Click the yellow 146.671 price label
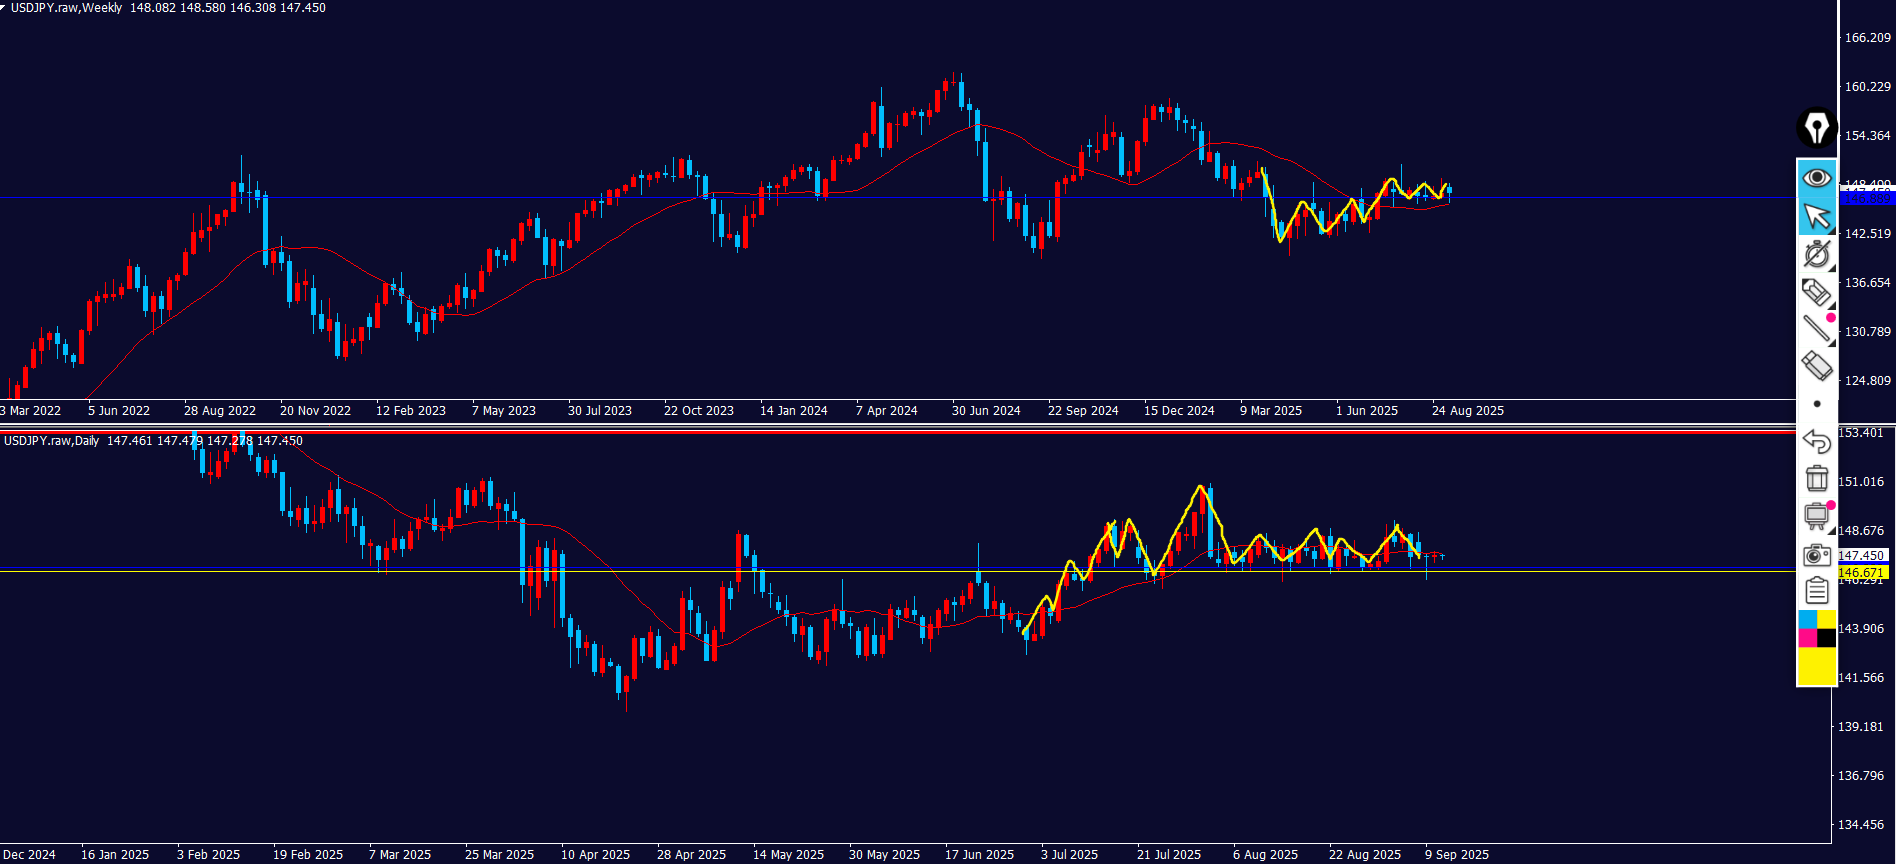Image resolution: width=1896 pixels, height=864 pixels. 1861,573
